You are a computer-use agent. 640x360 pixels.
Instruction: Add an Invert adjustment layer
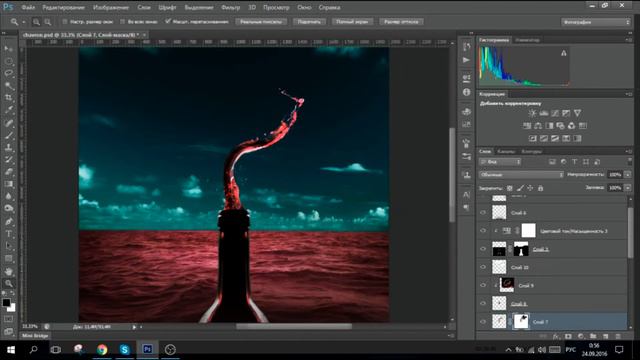533,138
